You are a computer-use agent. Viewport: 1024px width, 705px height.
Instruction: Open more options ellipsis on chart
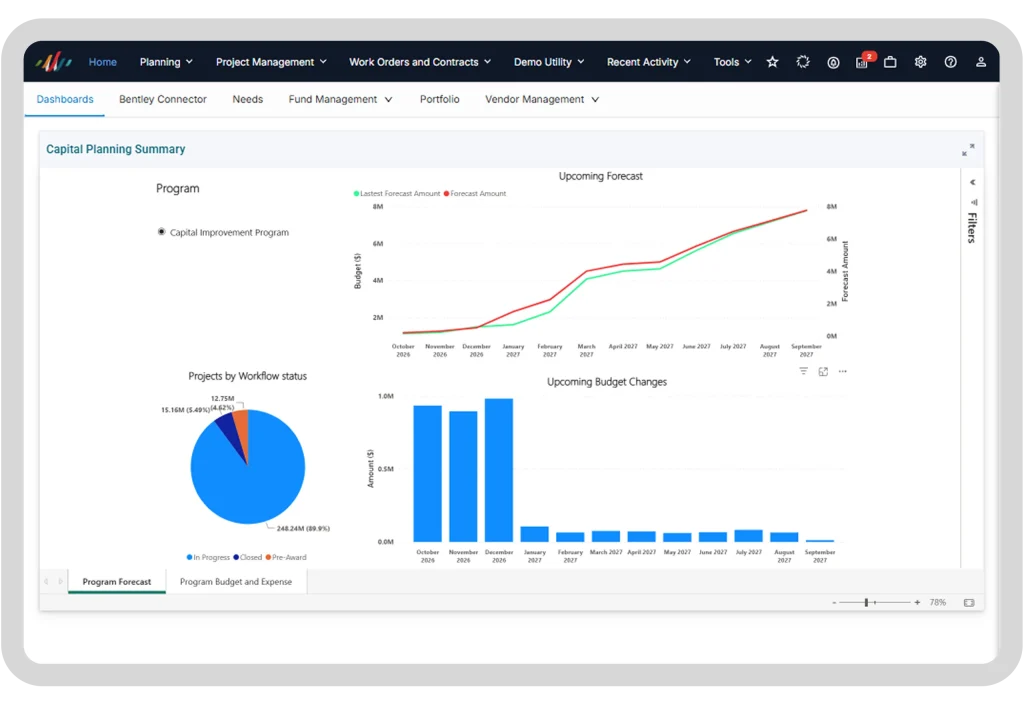(842, 371)
